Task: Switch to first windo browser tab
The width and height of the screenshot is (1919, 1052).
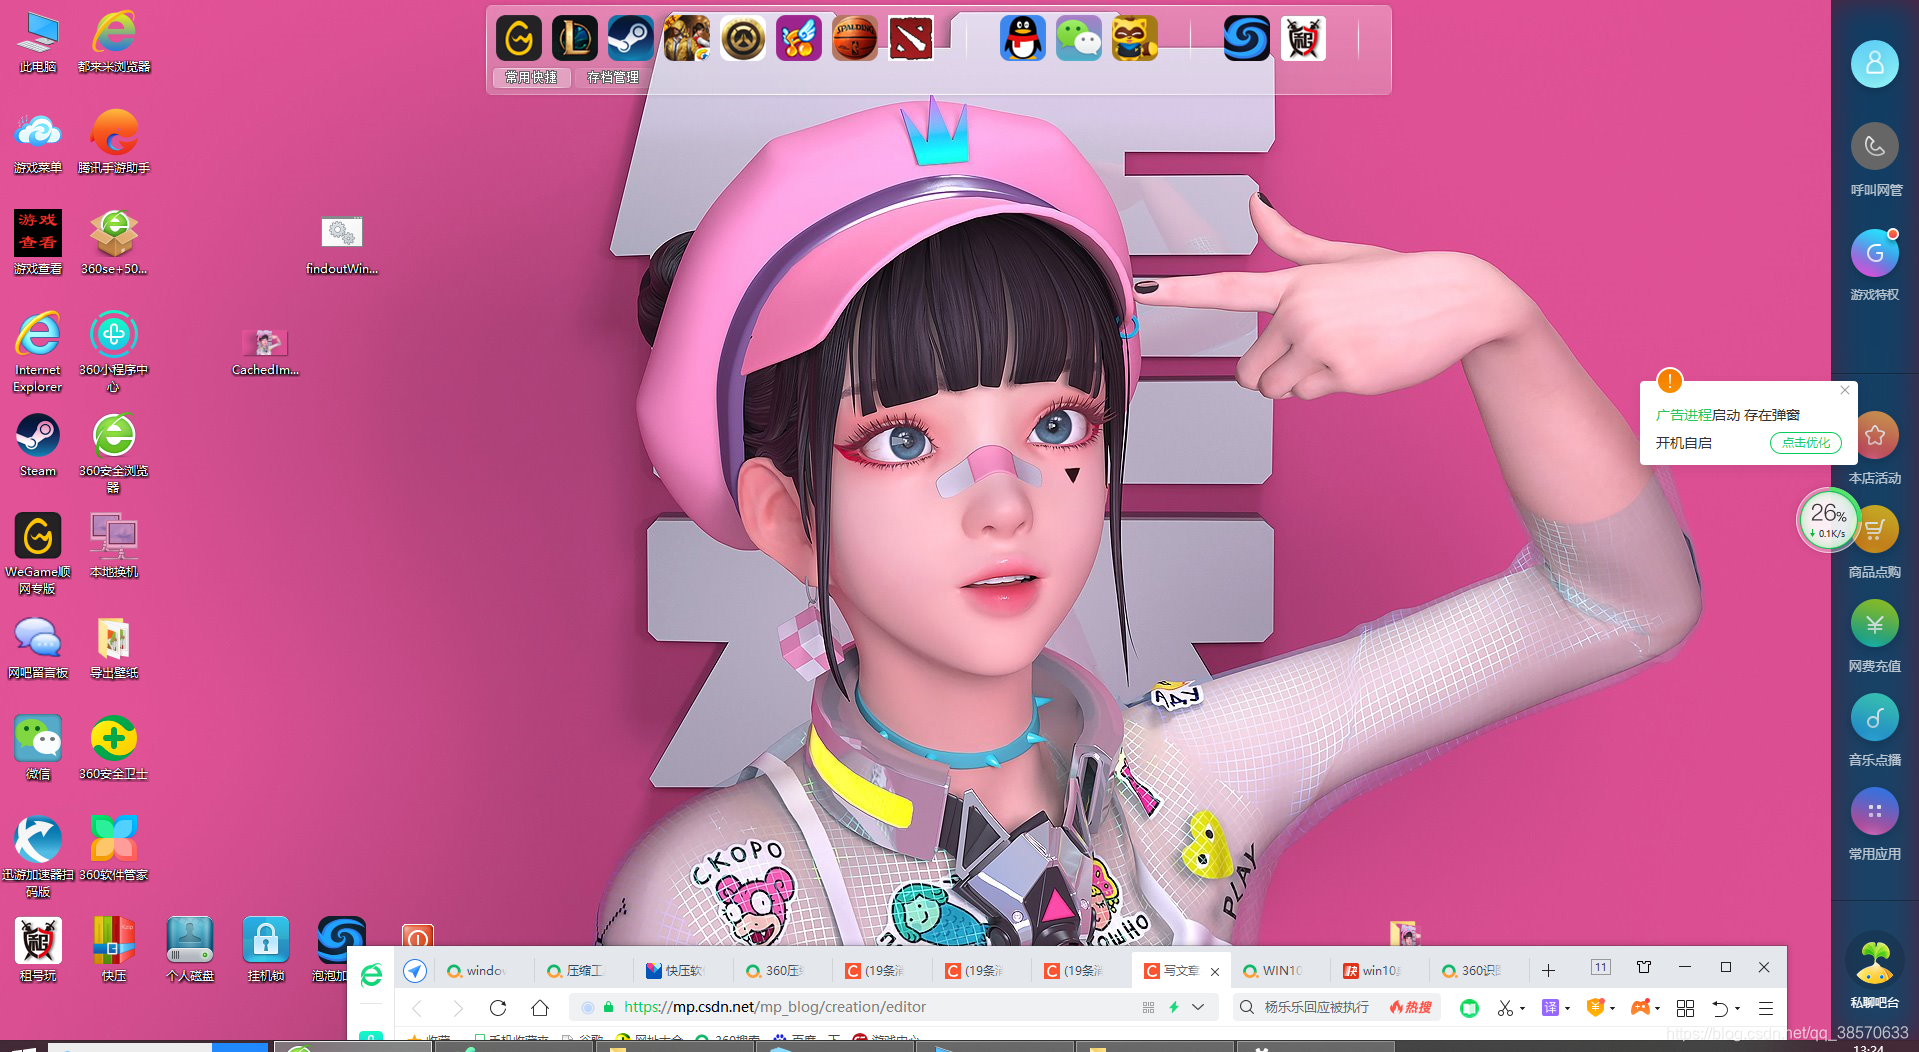Action: pyautogui.click(x=484, y=970)
